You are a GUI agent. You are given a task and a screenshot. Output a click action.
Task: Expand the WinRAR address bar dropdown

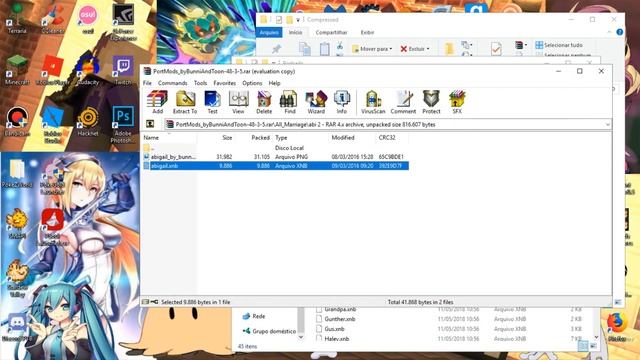pos(607,124)
